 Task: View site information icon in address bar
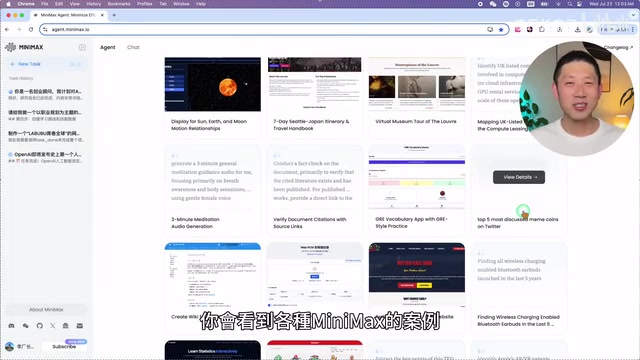click(45, 29)
